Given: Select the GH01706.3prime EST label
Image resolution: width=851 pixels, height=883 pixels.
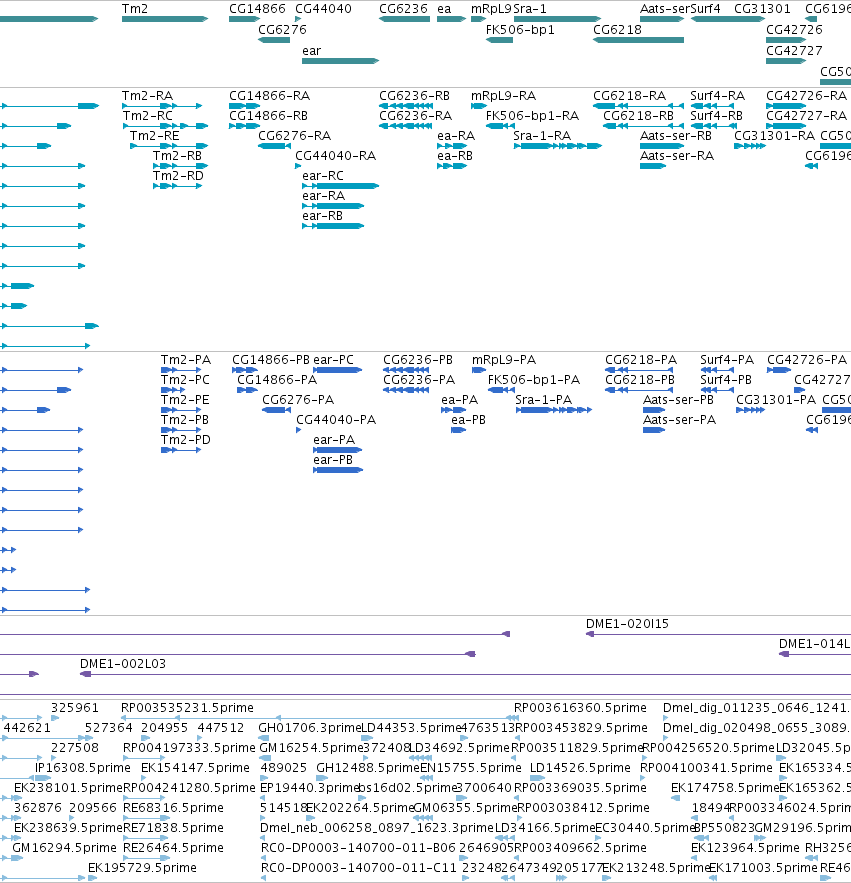Looking at the screenshot, I should click(309, 728).
